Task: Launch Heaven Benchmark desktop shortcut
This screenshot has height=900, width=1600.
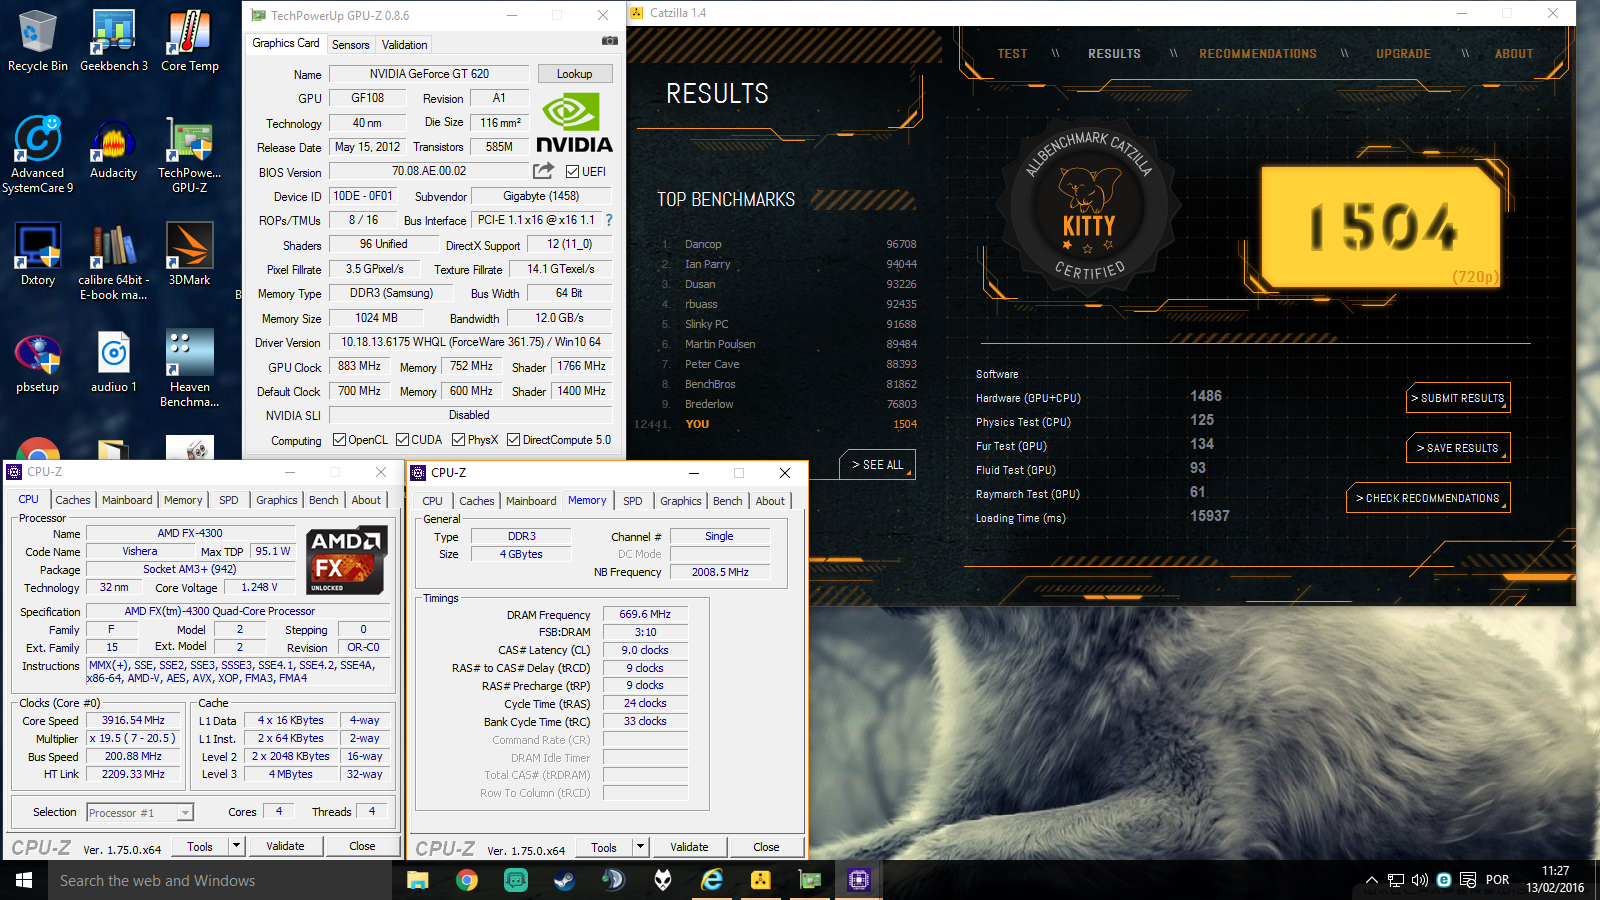Action: coord(190,369)
